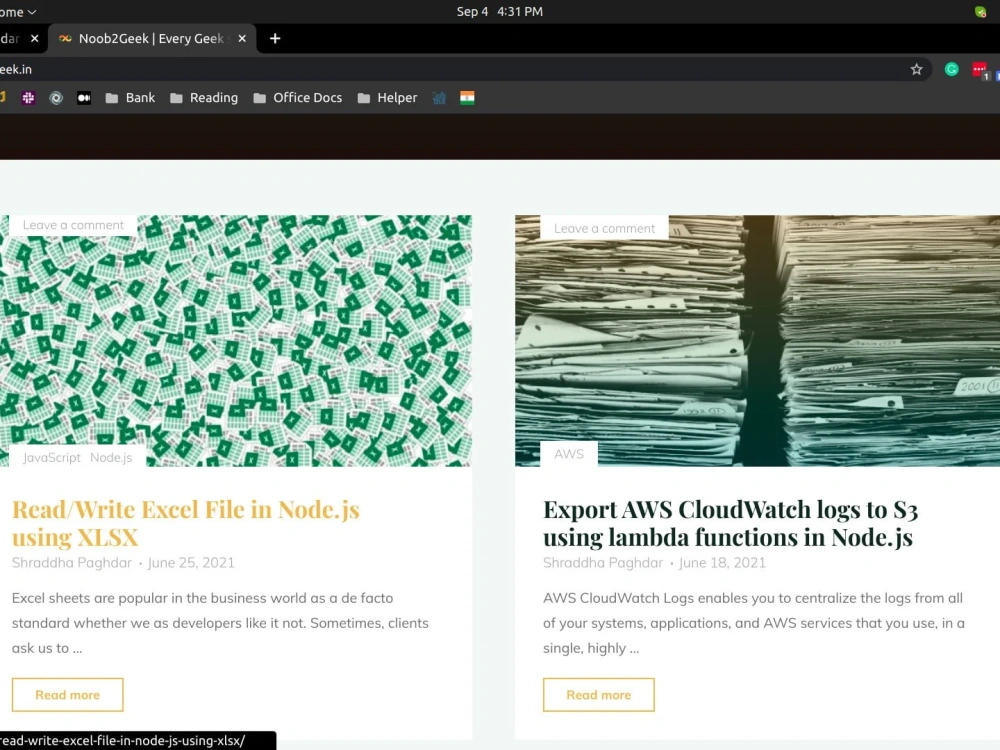Open the paper stacks post thumbnail

757,341
